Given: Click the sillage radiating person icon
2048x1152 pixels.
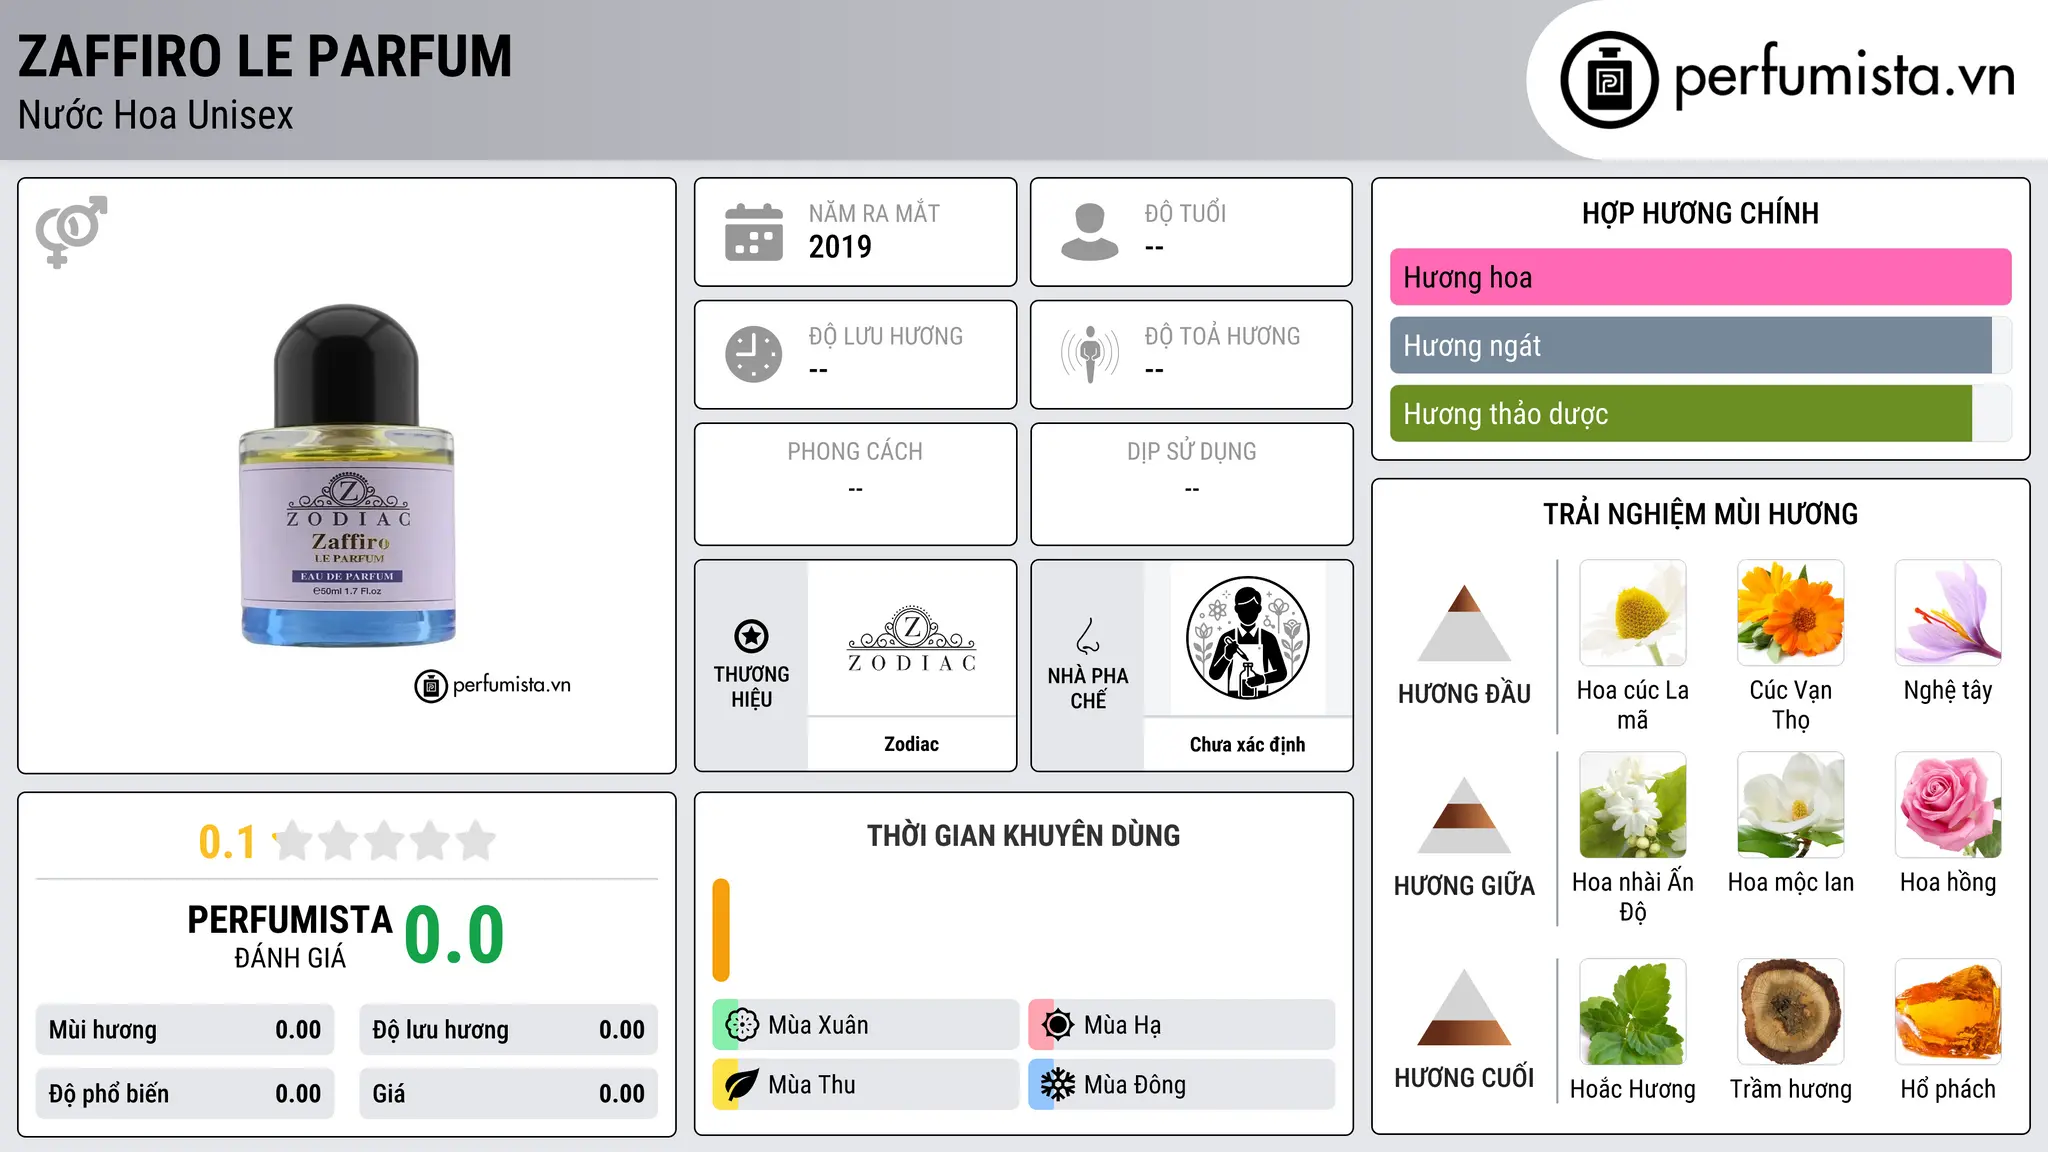Looking at the screenshot, I should pyautogui.click(x=1090, y=354).
